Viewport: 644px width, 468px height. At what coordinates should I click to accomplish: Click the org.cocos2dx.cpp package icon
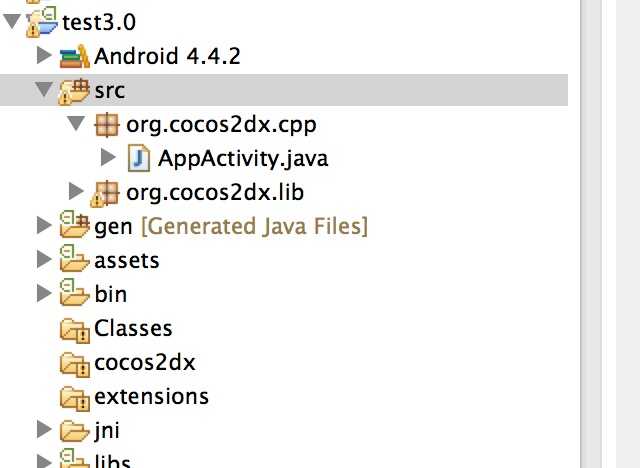point(106,124)
